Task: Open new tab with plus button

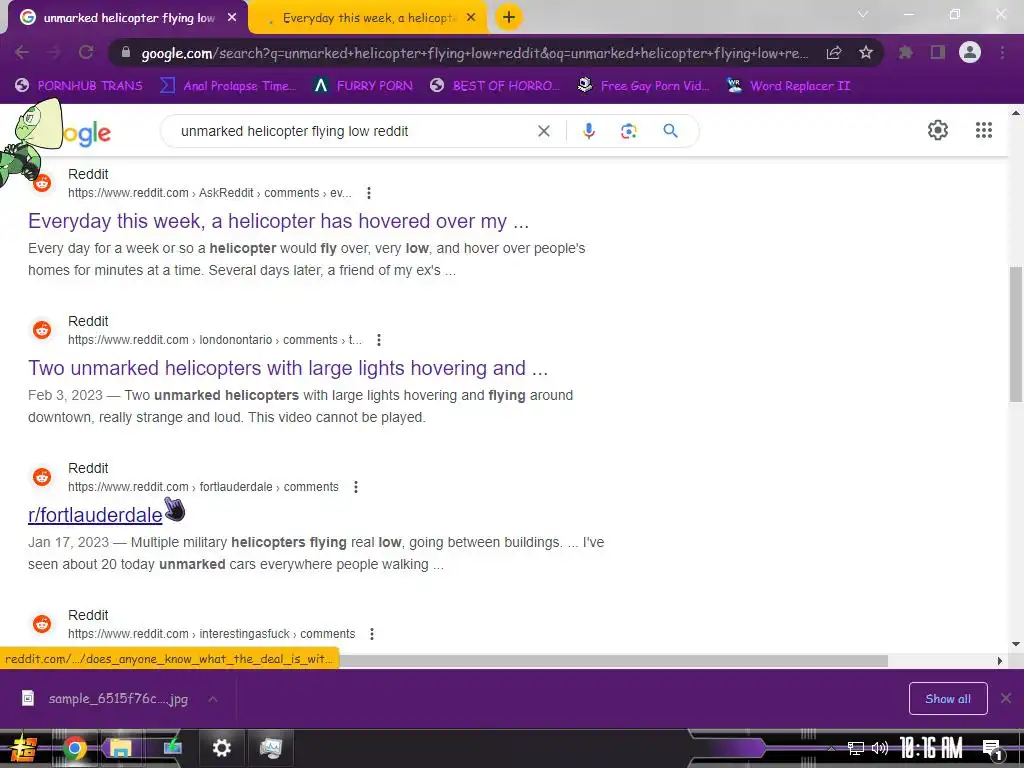Action: [x=509, y=17]
